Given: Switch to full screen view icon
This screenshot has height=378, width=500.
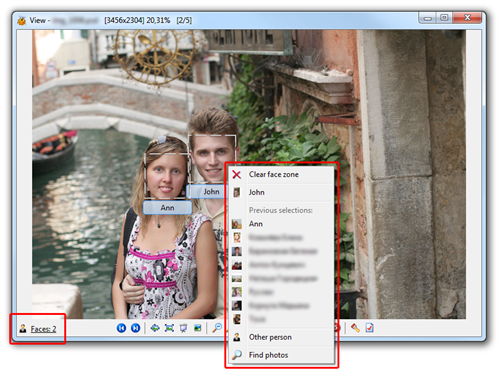Looking at the screenshot, I should coord(169,328).
